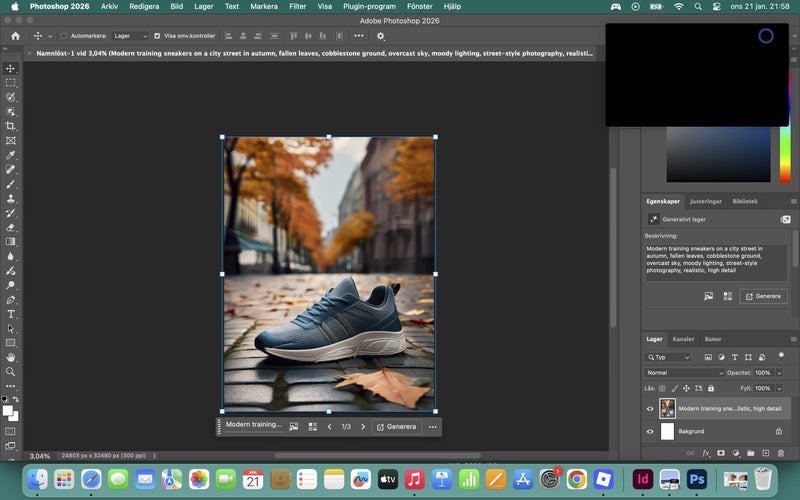Hide the Bakgrund layer with eye icon

click(x=650, y=431)
